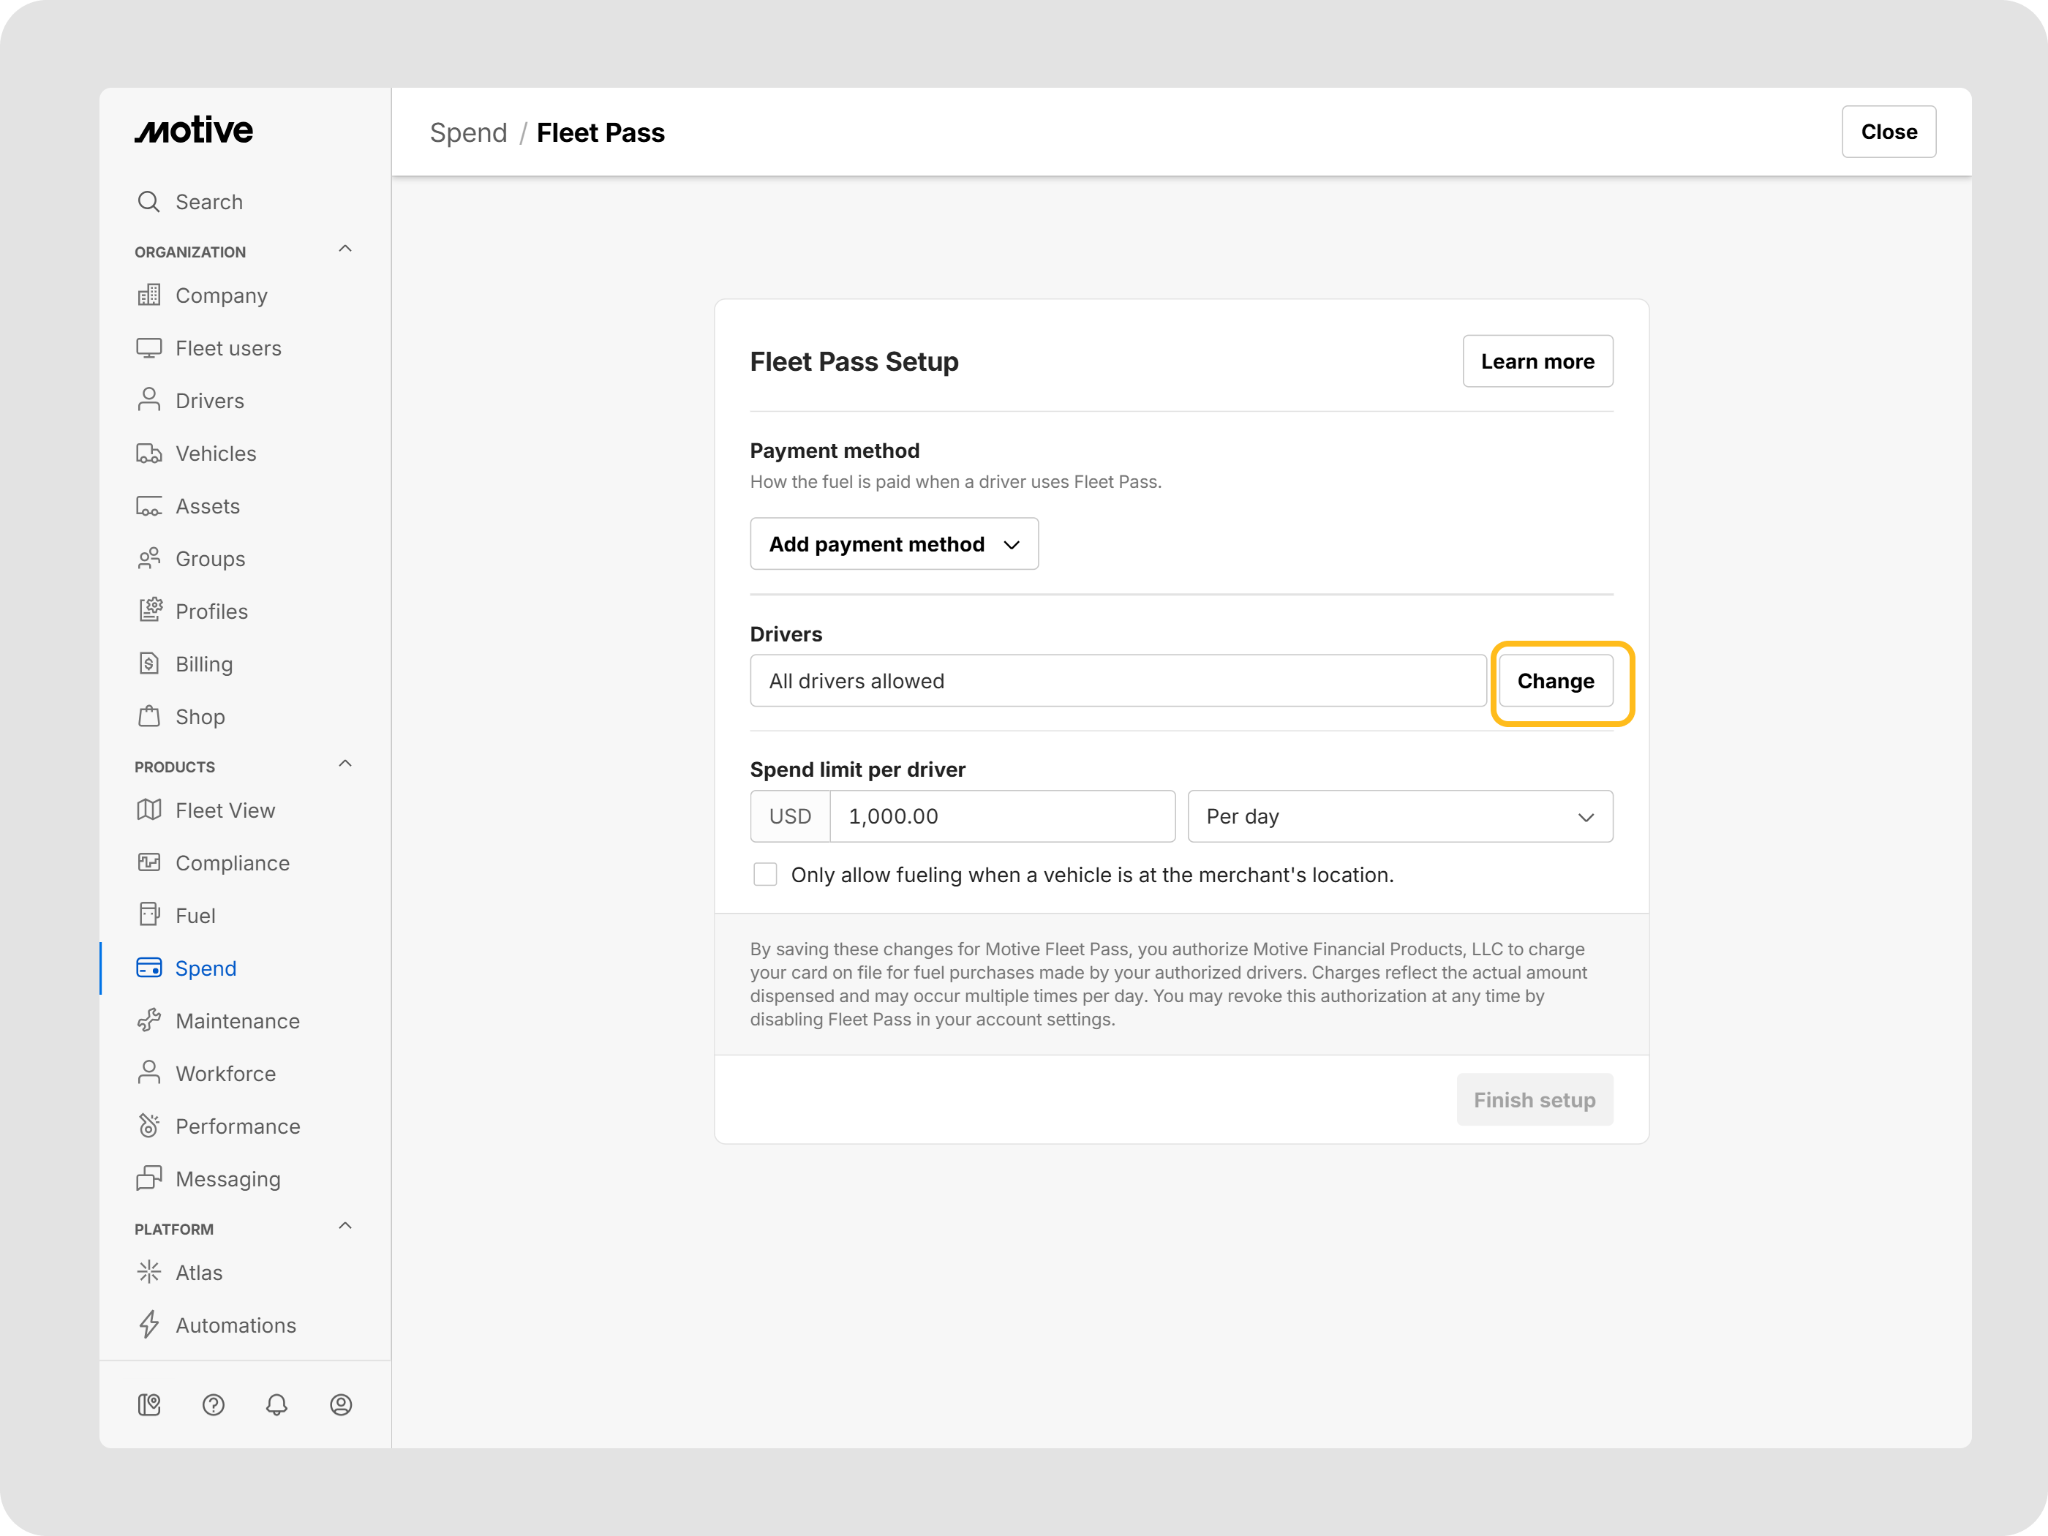The height and width of the screenshot is (1536, 2048).
Task: Click the Finish setup button
Action: (x=1534, y=1100)
